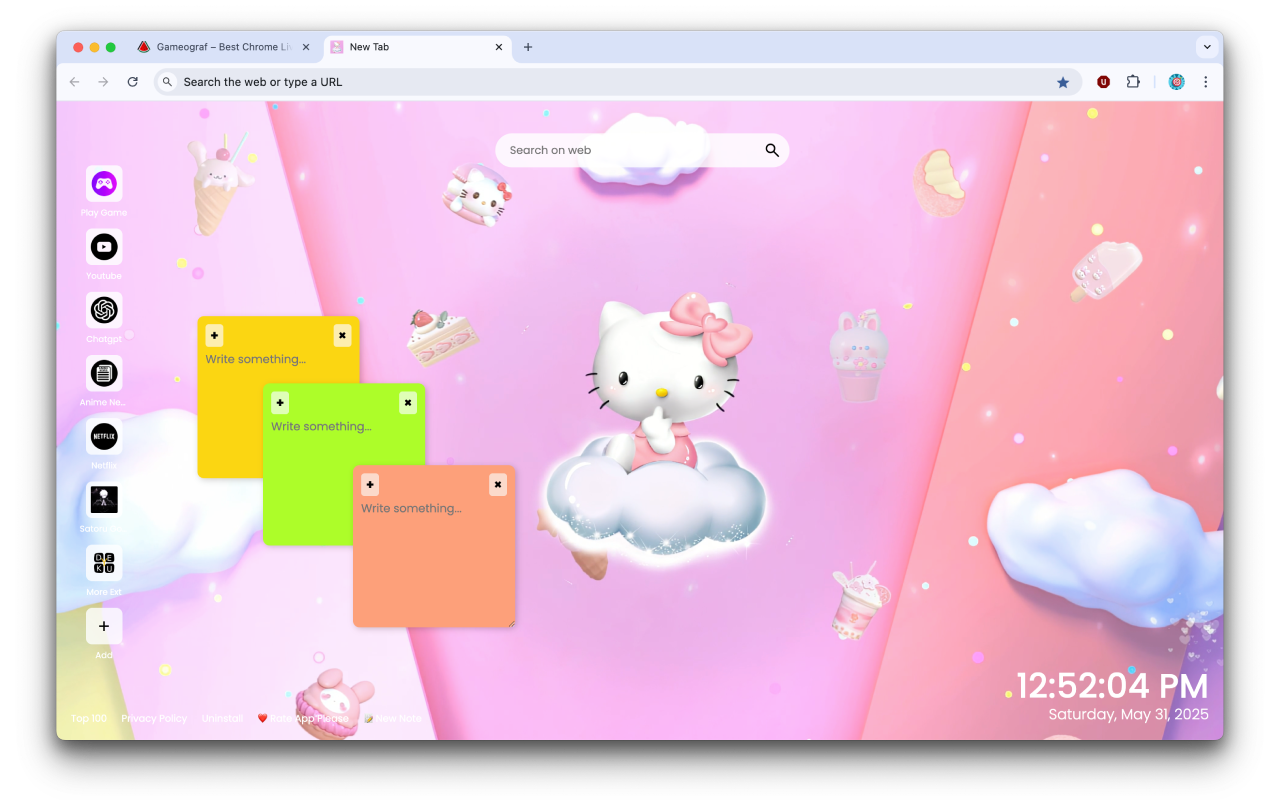
Task: Bookmark this page with the star icon
Action: 1063,81
